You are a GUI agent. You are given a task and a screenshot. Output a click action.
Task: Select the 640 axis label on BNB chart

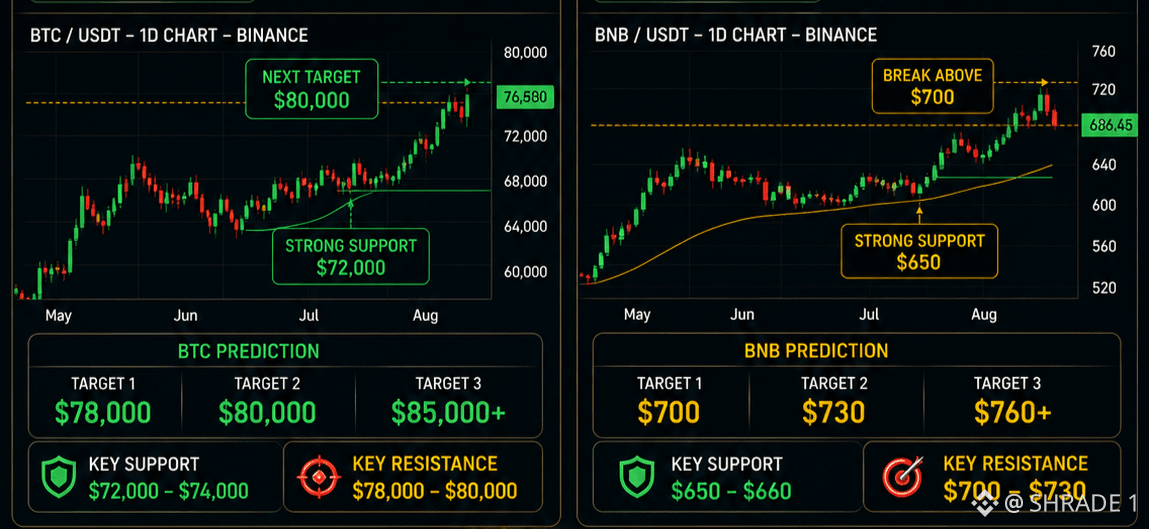pyautogui.click(x=1104, y=166)
